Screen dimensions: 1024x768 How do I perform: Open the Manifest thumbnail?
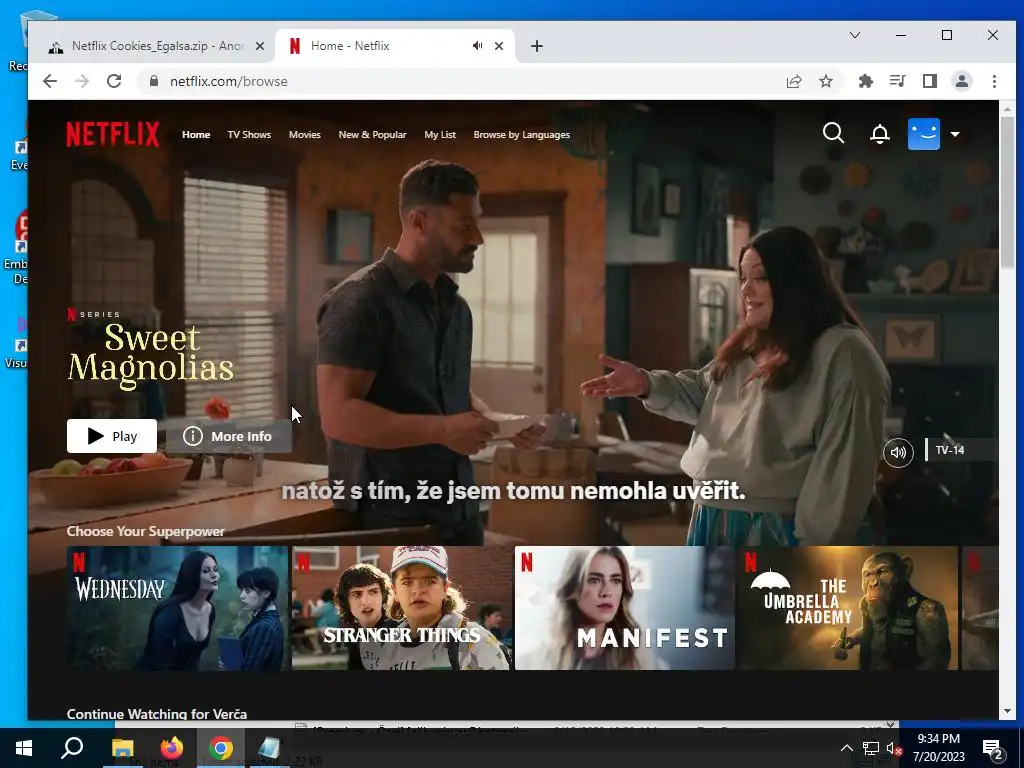point(625,608)
